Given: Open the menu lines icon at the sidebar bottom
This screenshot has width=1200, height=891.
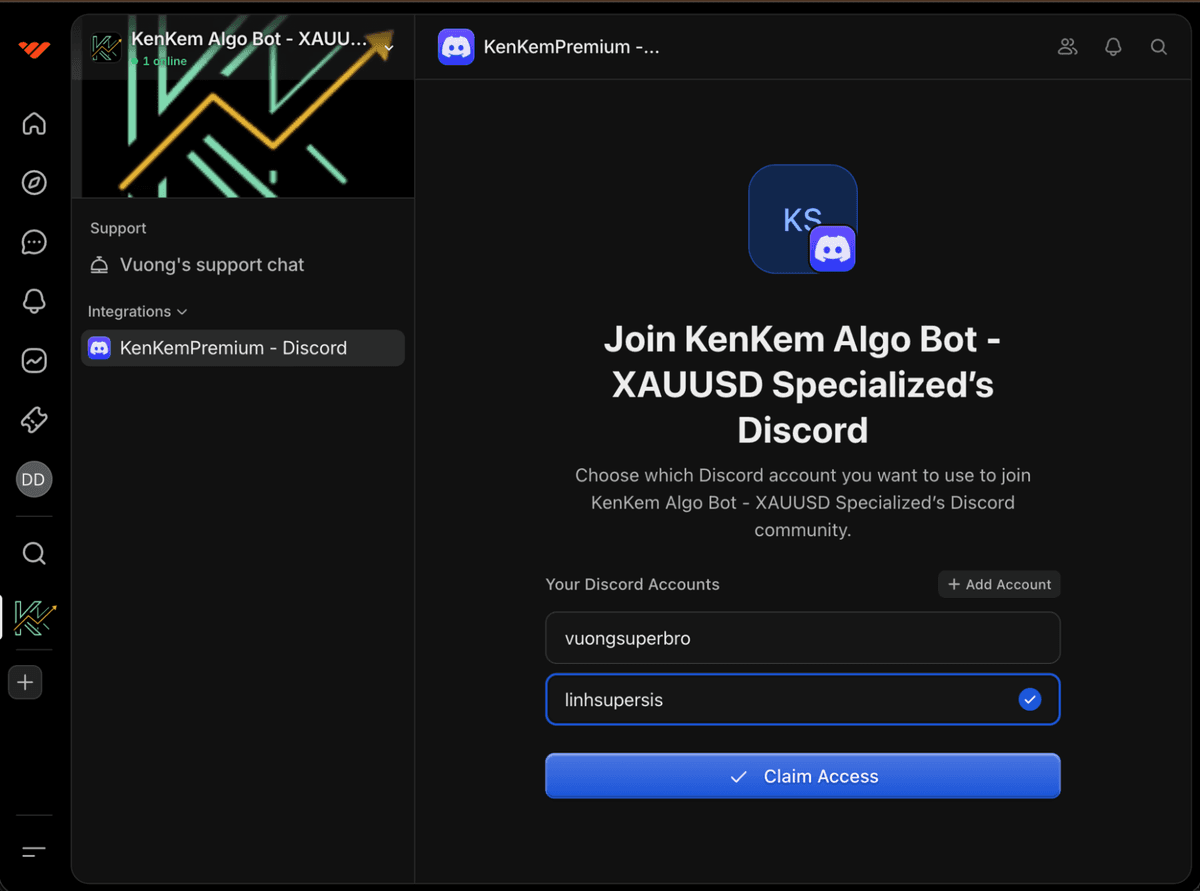Looking at the screenshot, I should pyautogui.click(x=34, y=852).
